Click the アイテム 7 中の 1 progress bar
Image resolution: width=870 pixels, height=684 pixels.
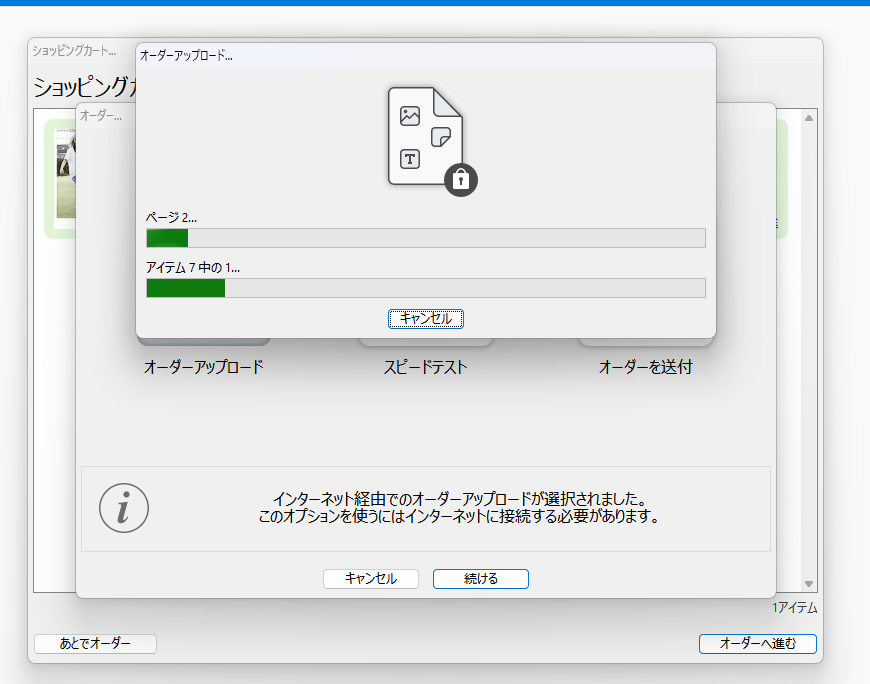pyautogui.click(x=425, y=288)
